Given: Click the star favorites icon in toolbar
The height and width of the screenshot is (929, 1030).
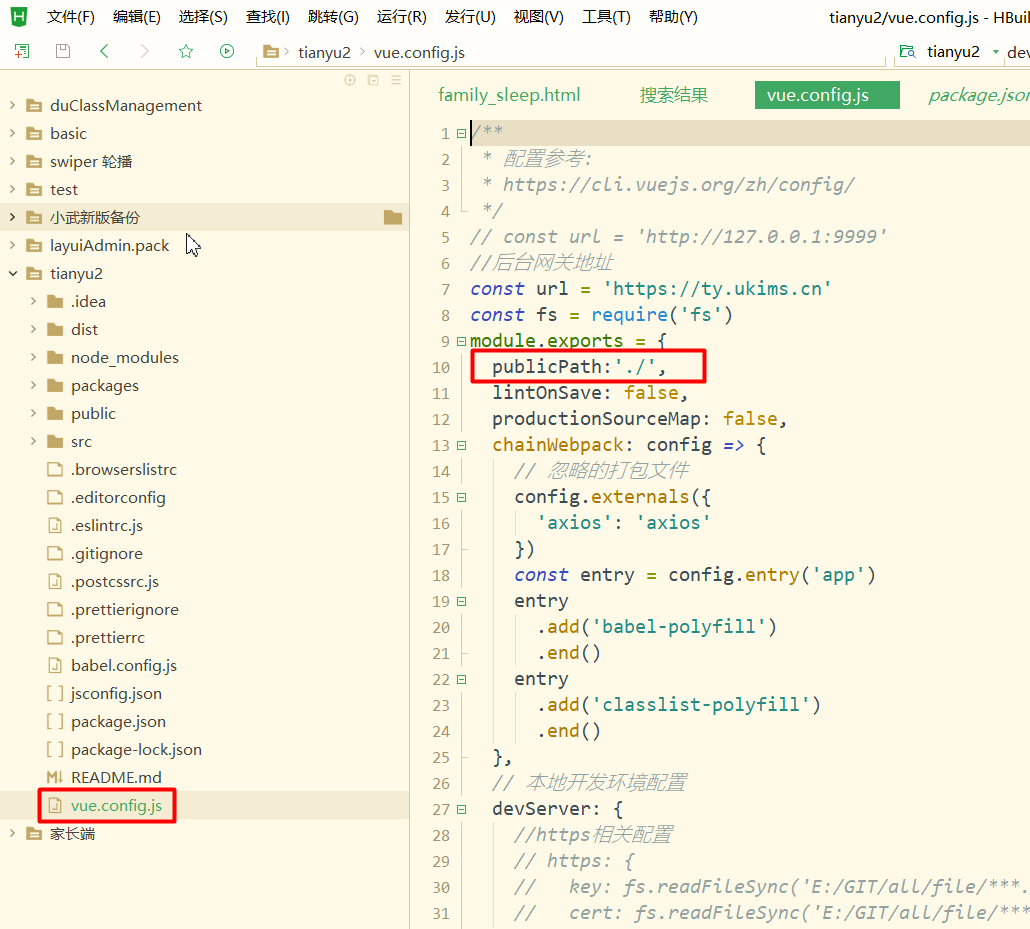Looking at the screenshot, I should (184, 51).
